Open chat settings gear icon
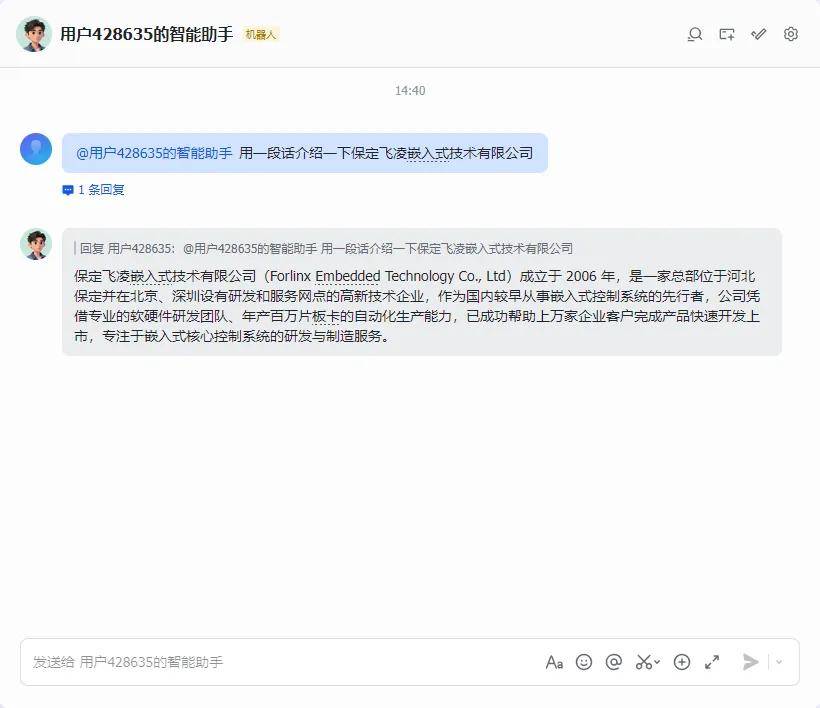 [791, 34]
